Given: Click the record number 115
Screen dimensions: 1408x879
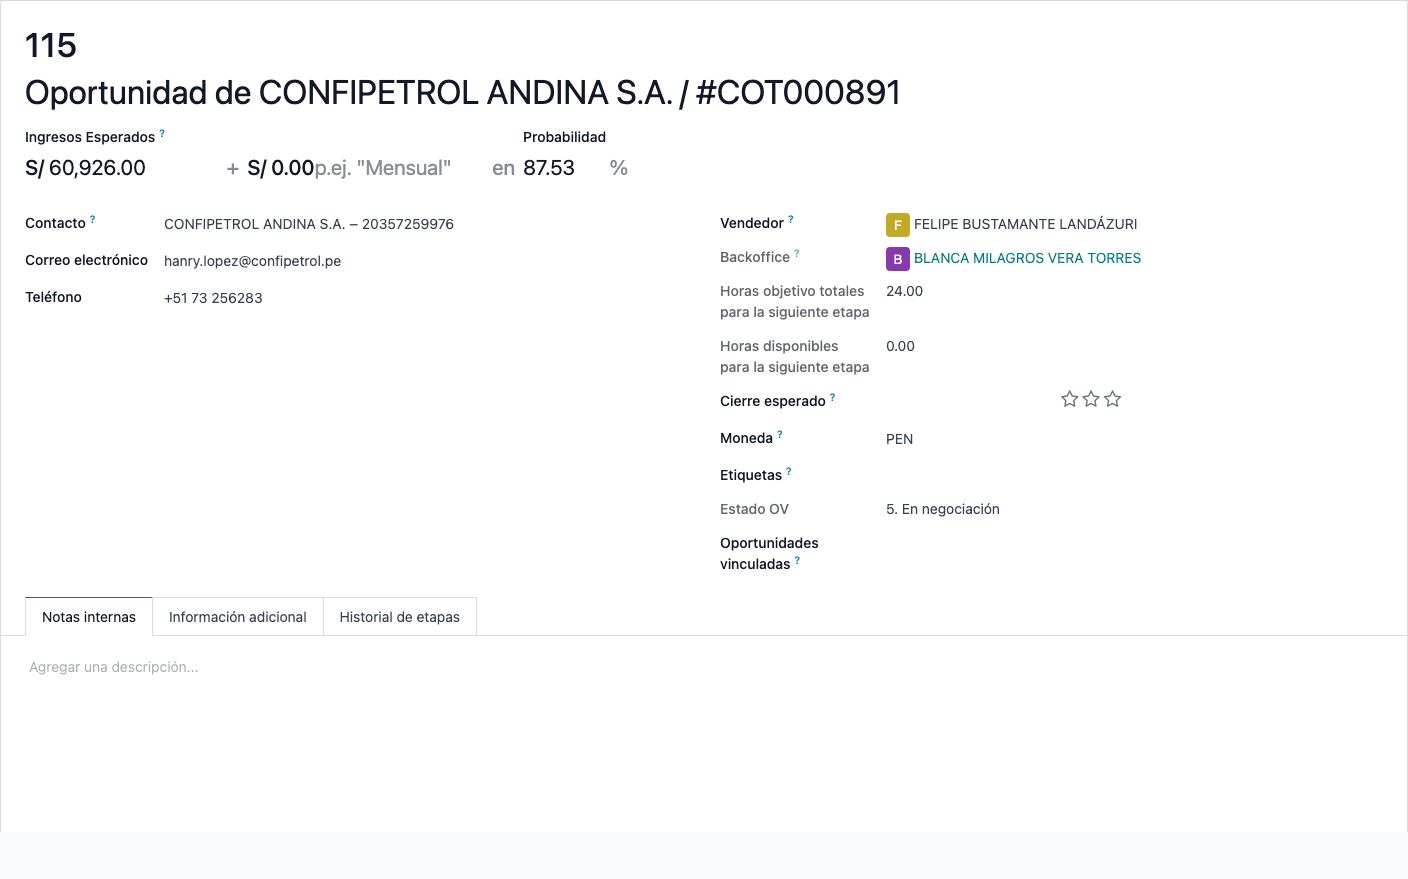Looking at the screenshot, I should coord(51,46).
